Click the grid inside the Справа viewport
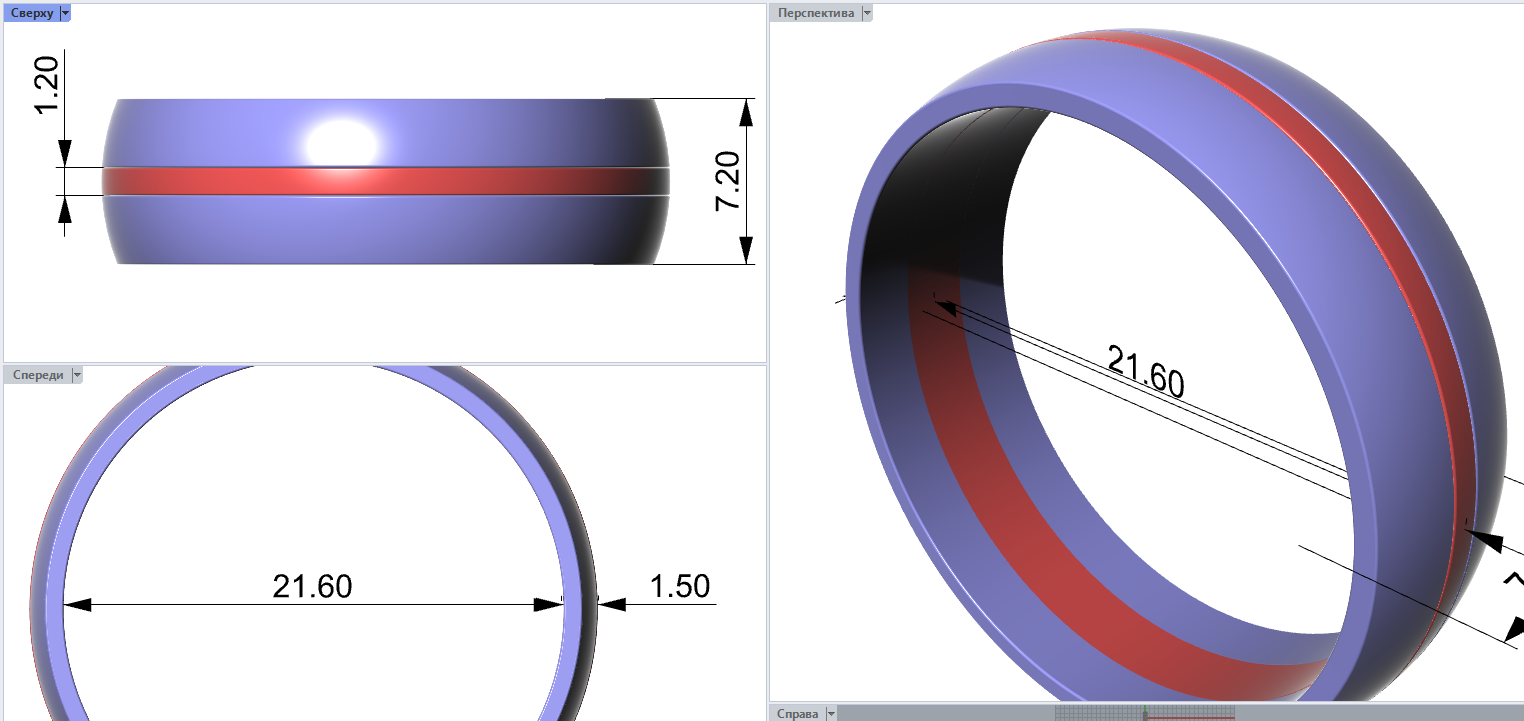The height and width of the screenshot is (721, 1524). [1100, 713]
